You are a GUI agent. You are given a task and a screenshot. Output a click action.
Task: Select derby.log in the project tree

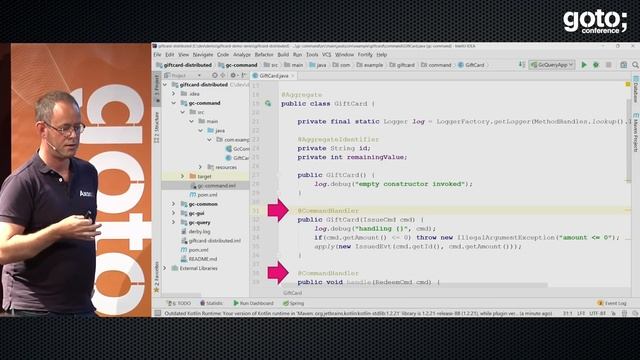(x=196, y=231)
